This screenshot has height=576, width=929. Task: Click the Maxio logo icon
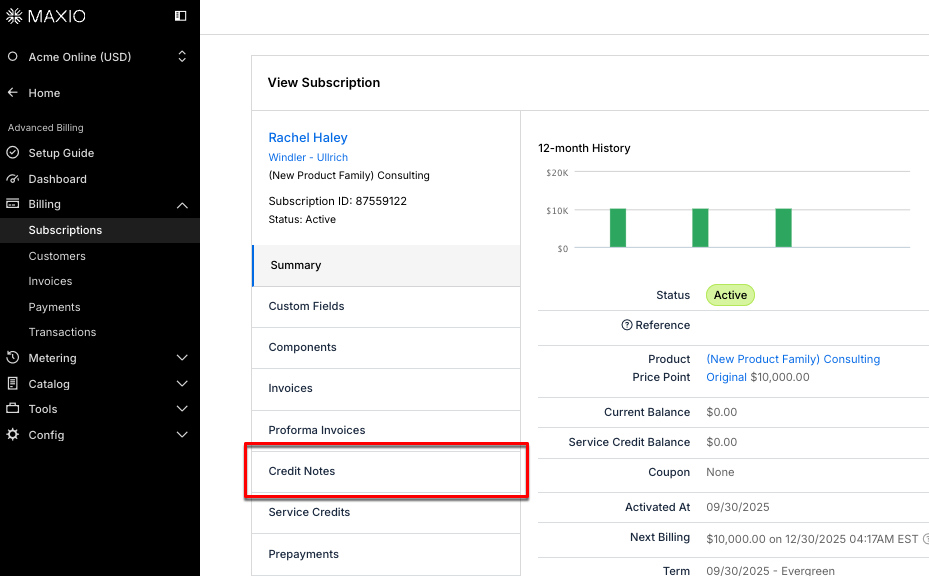click(14, 16)
